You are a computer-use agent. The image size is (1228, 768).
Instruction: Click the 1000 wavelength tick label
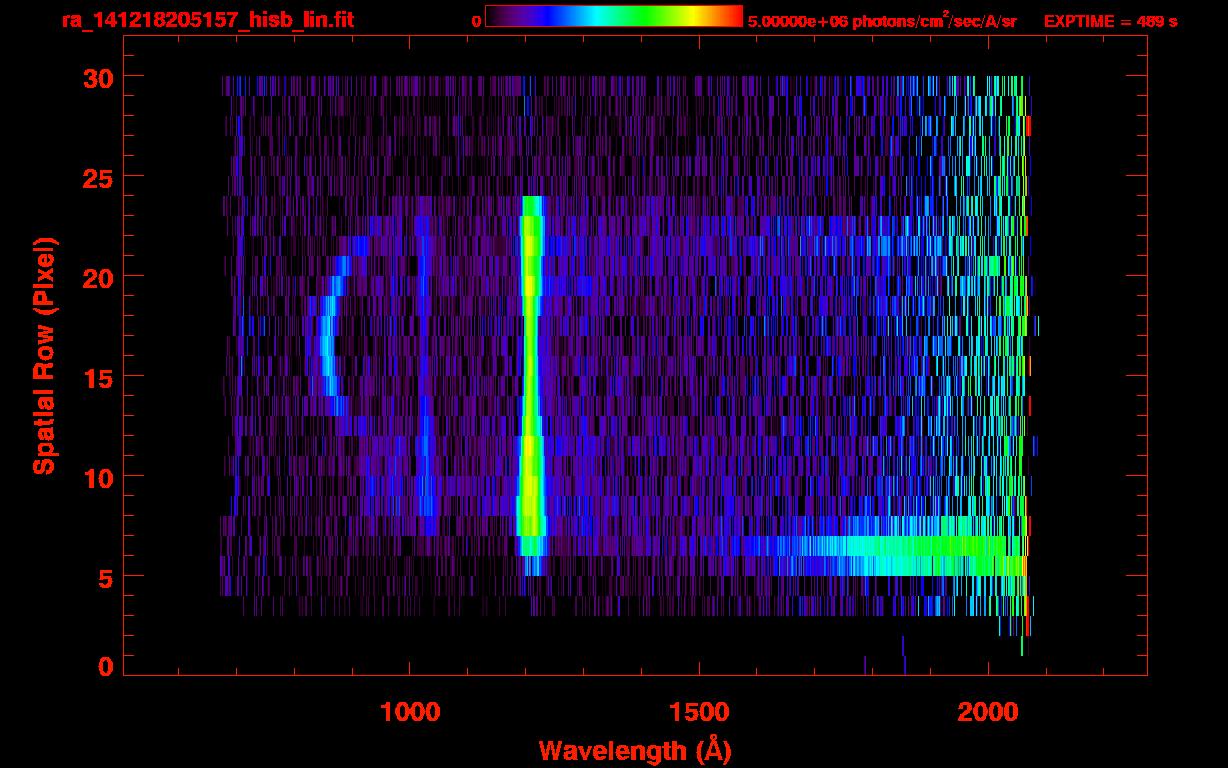click(410, 711)
